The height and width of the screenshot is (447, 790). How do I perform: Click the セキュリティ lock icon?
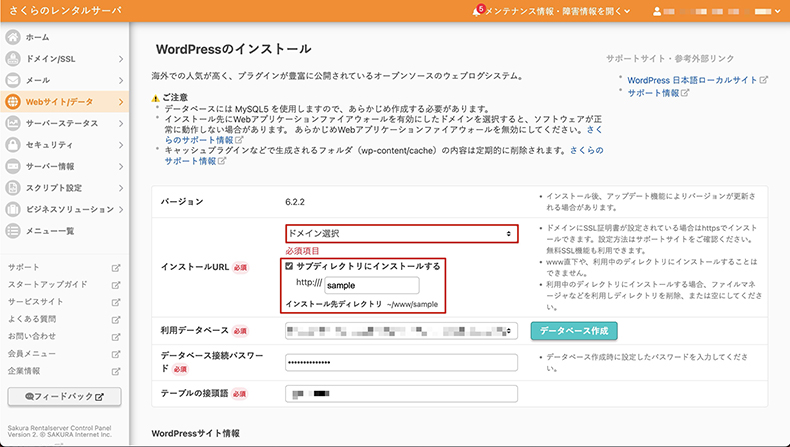(13, 145)
